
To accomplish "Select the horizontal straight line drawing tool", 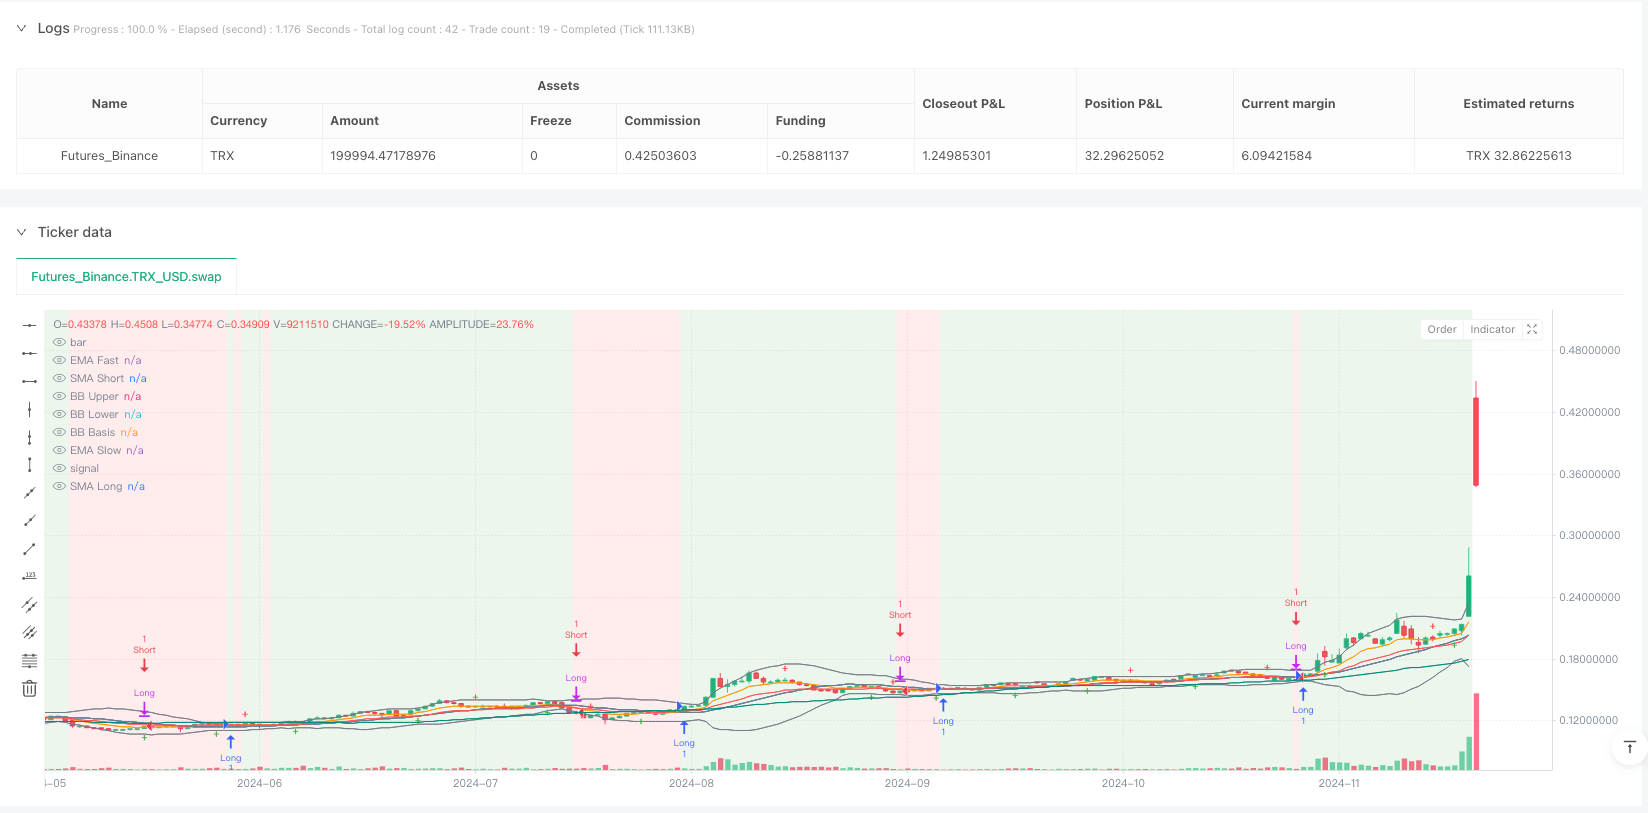I will point(29,325).
